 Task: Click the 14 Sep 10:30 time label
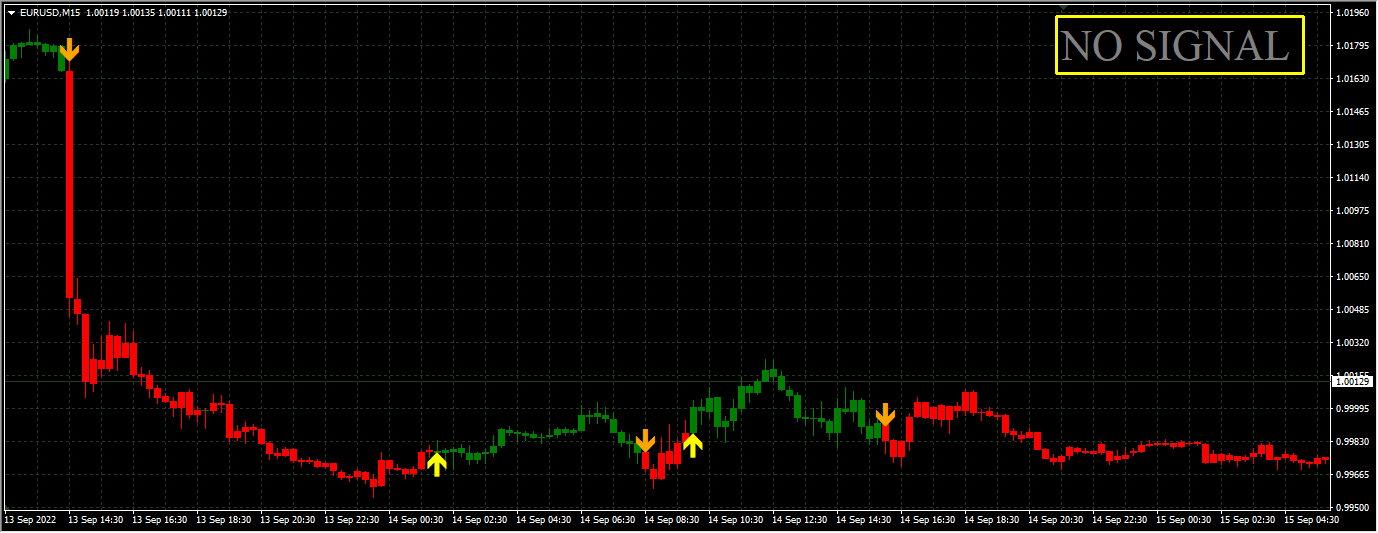pos(738,520)
